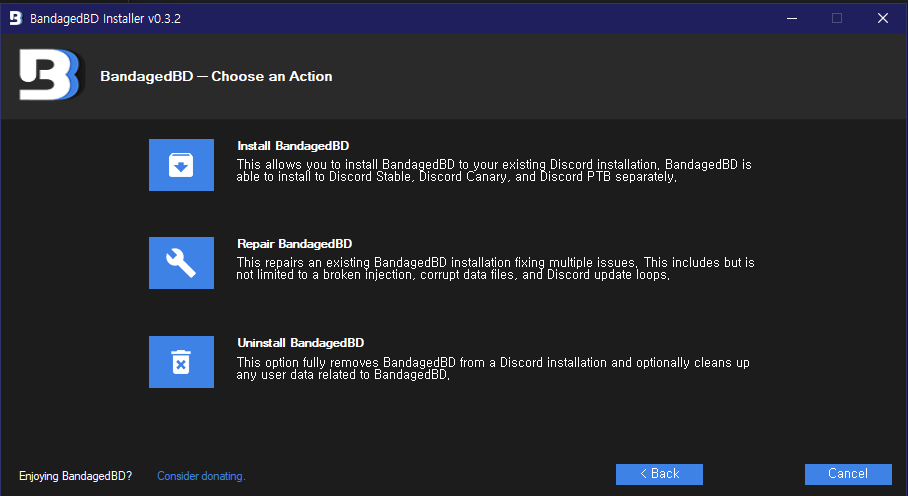Go back with the Back button
Image resolution: width=908 pixels, height=496 pixels.
(x=659, y=474)
